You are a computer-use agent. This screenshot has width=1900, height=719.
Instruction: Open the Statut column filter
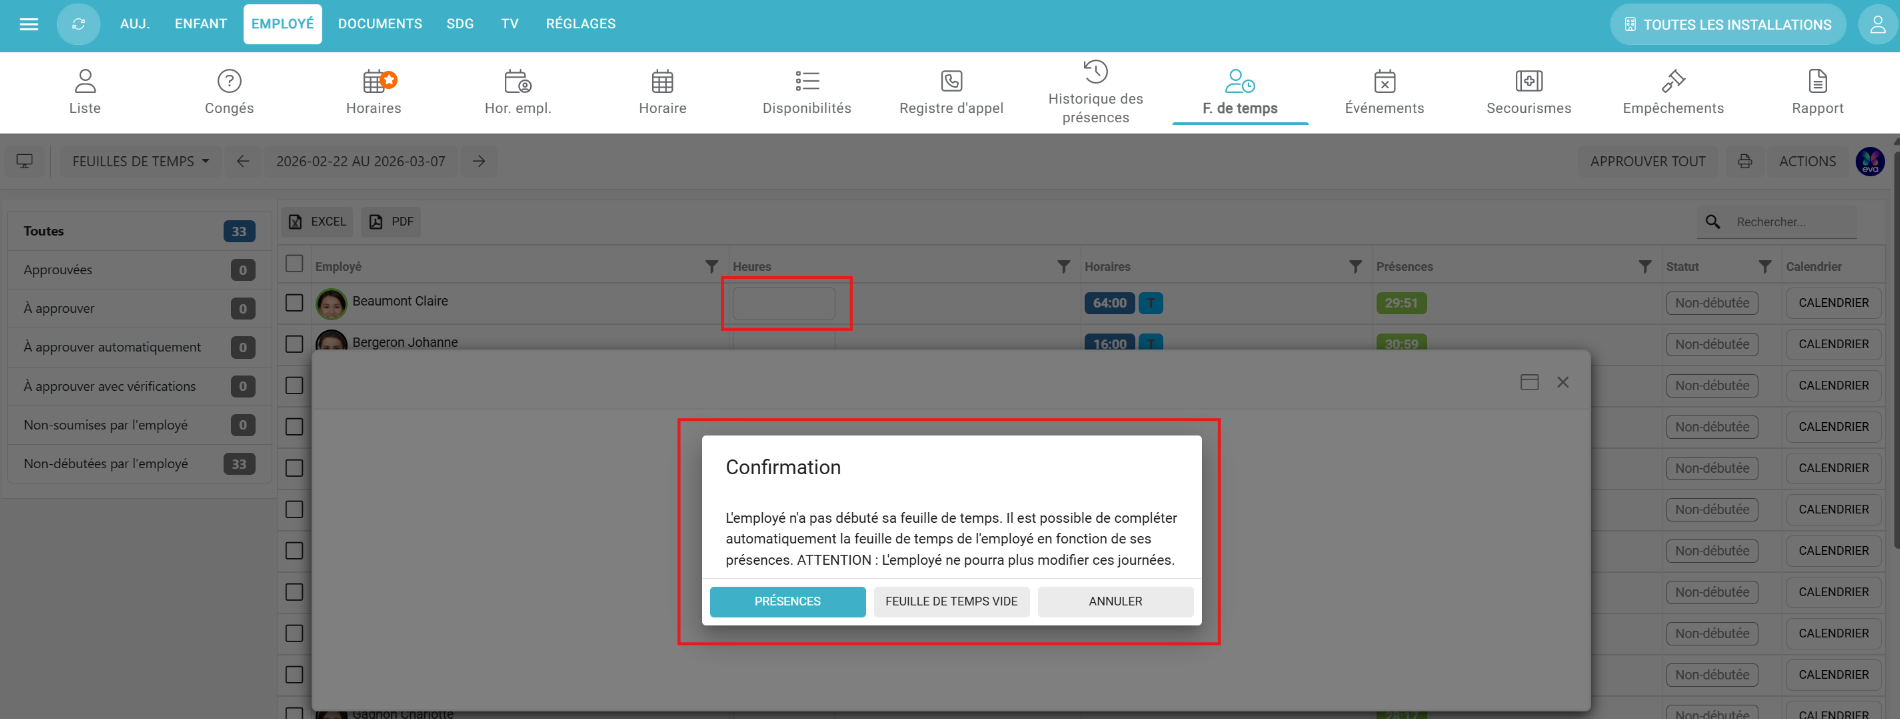coord(1764,267)
